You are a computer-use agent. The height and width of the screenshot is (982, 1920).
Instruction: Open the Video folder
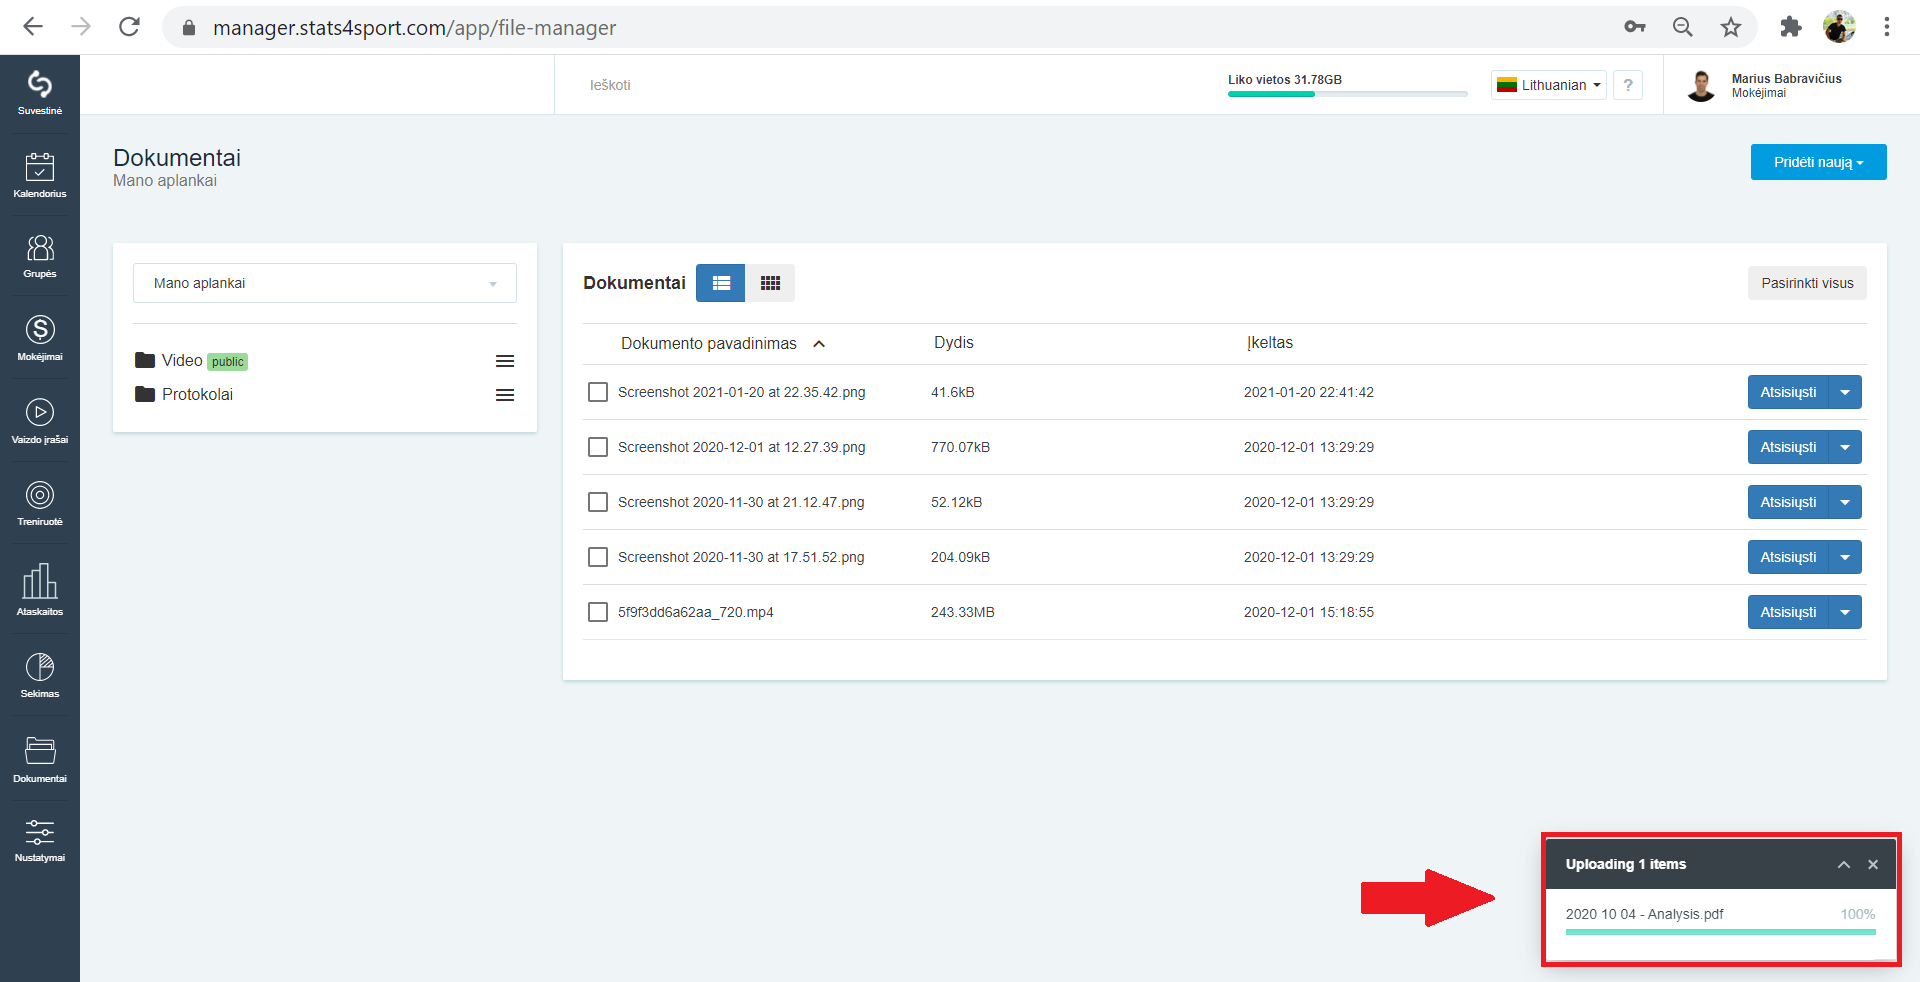pos(182,361)
